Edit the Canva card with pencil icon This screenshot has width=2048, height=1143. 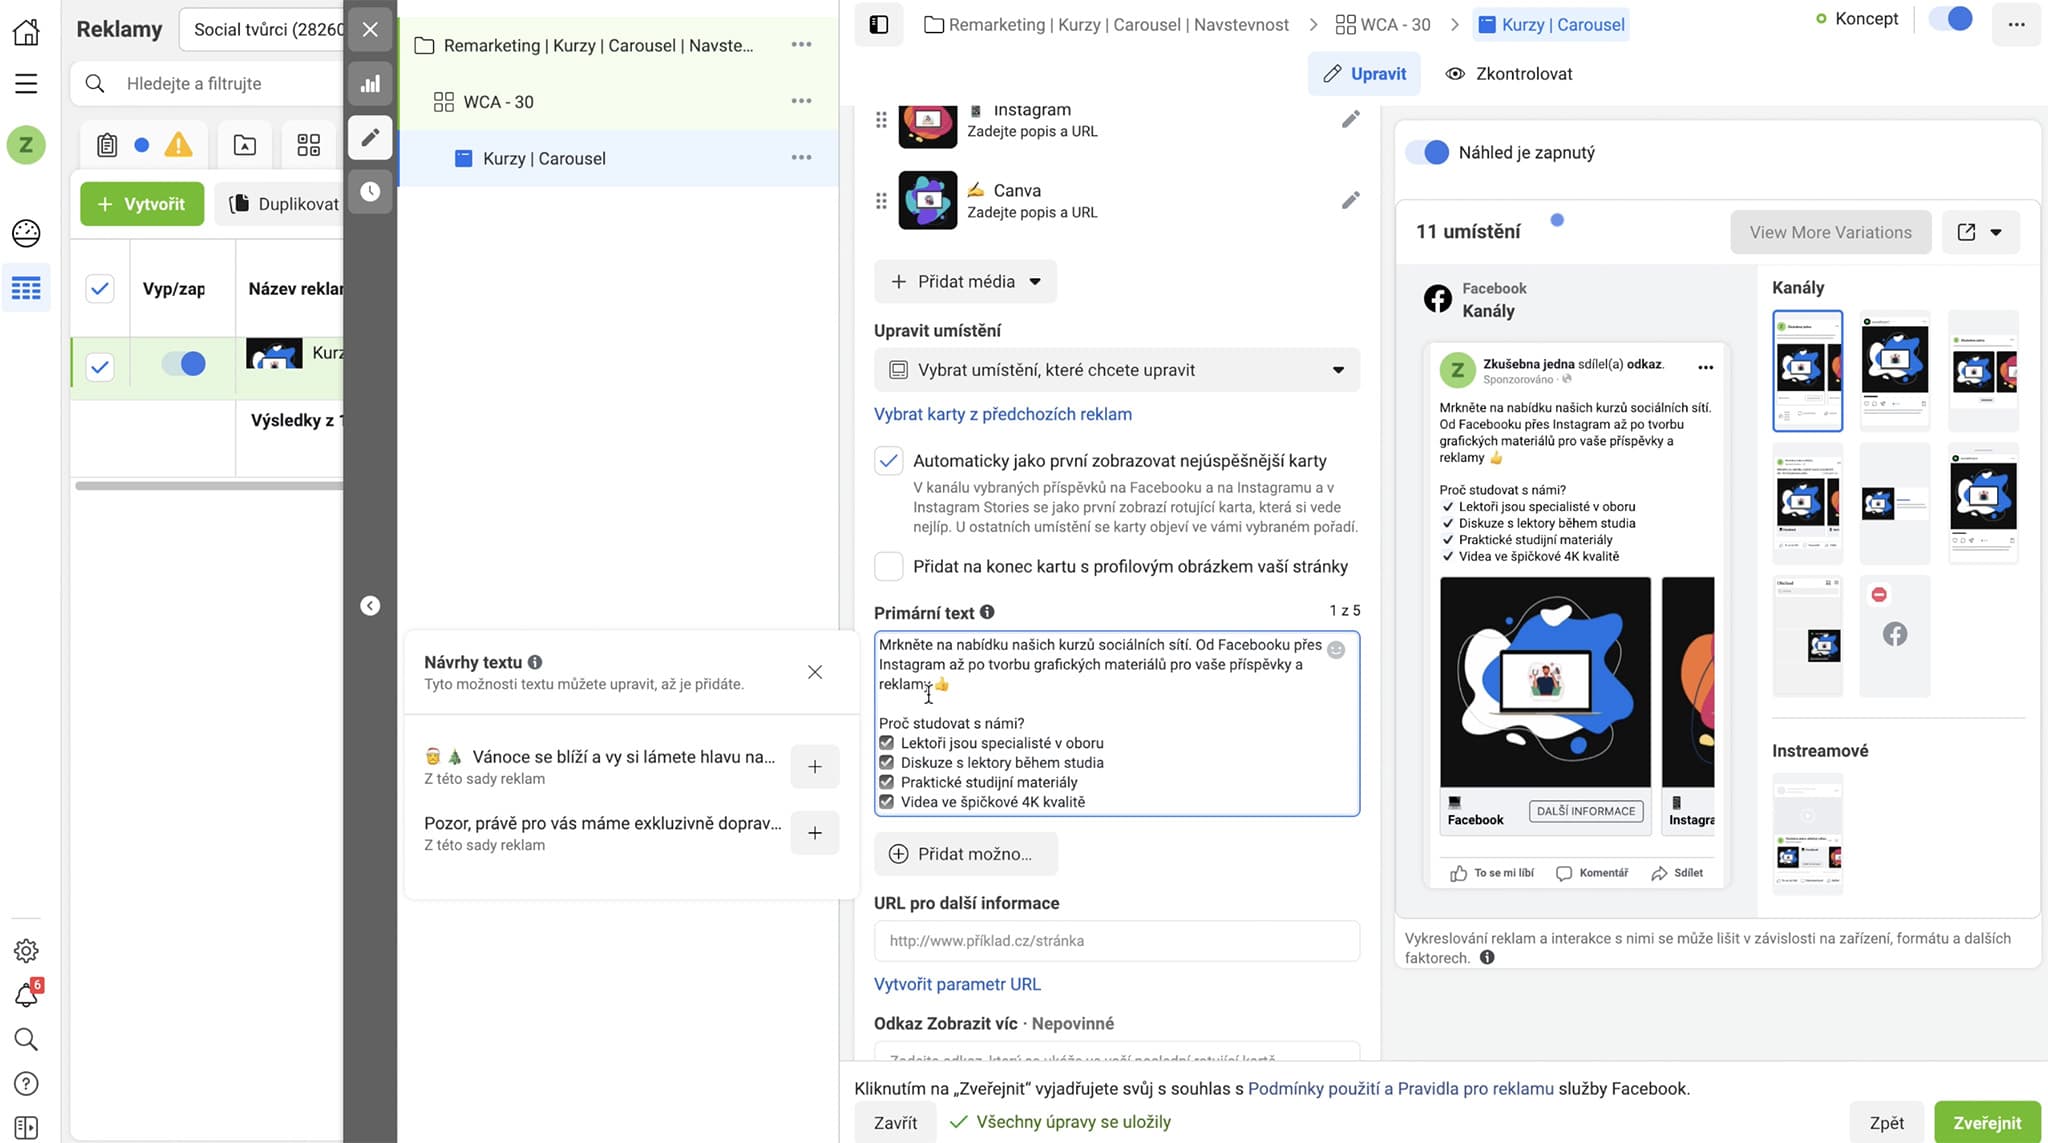pos(1350,201)
